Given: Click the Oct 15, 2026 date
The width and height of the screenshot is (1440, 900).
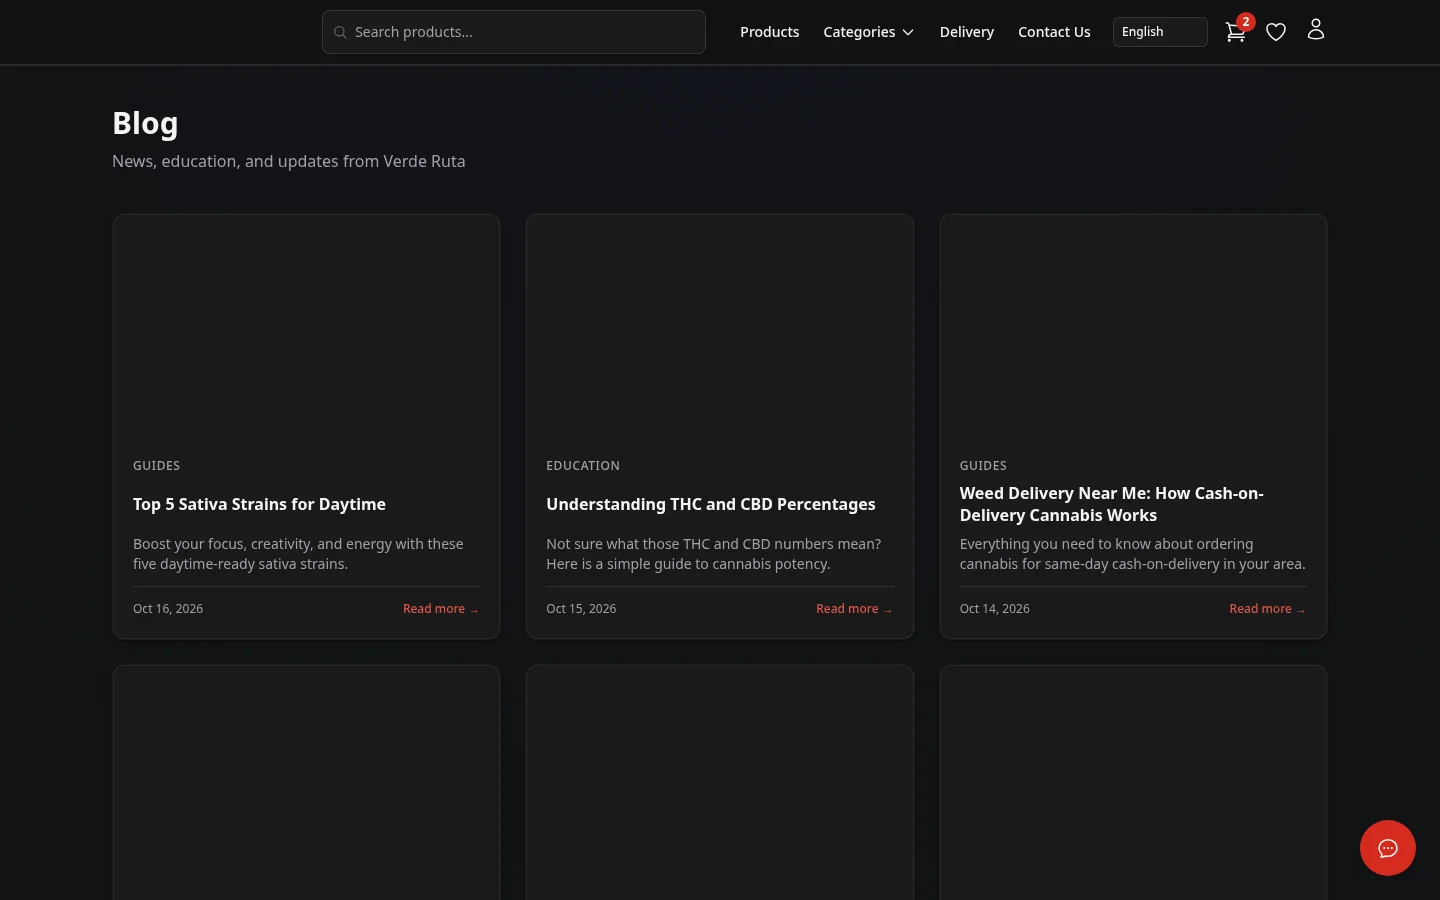Looking at the screenshot, I should (x=581, y=608).
